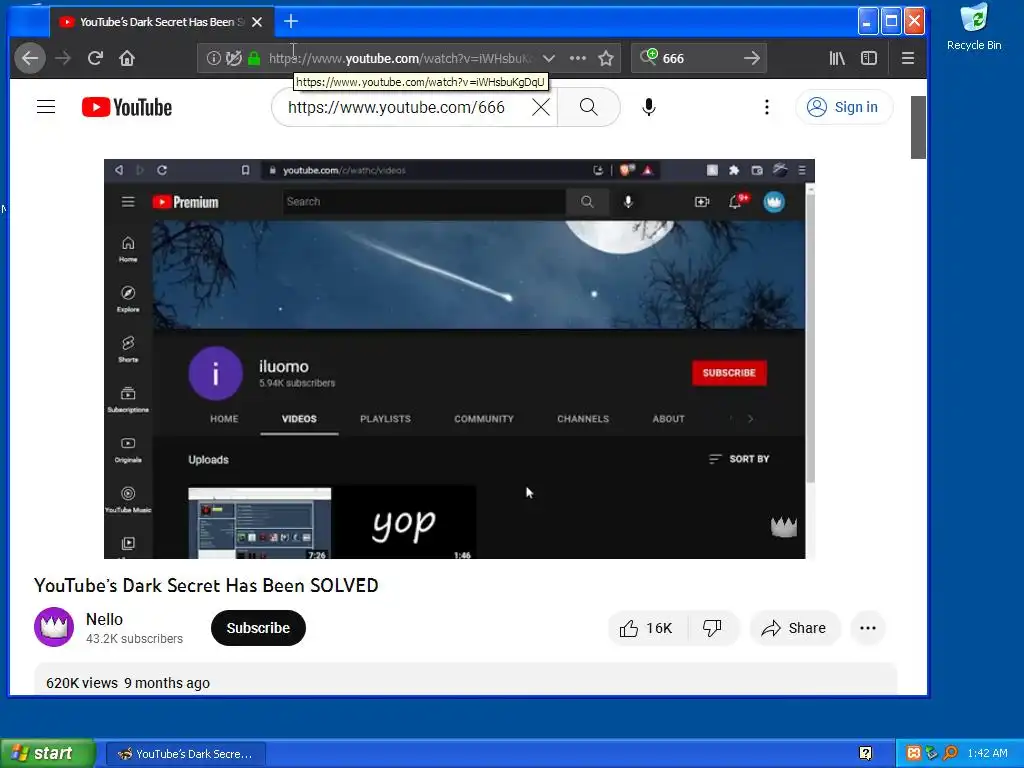This screenshot has width=1024, height=768.
Task: Clear the YouTube search text
Action: (x=541, y=107)
